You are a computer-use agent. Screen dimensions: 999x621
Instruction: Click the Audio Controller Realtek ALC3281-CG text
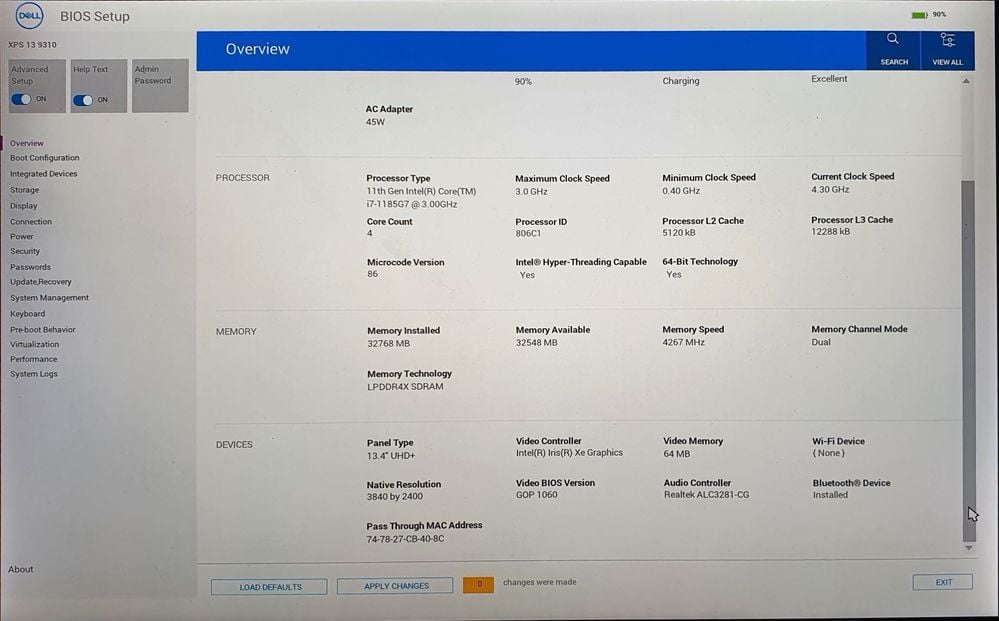[706, 495]
